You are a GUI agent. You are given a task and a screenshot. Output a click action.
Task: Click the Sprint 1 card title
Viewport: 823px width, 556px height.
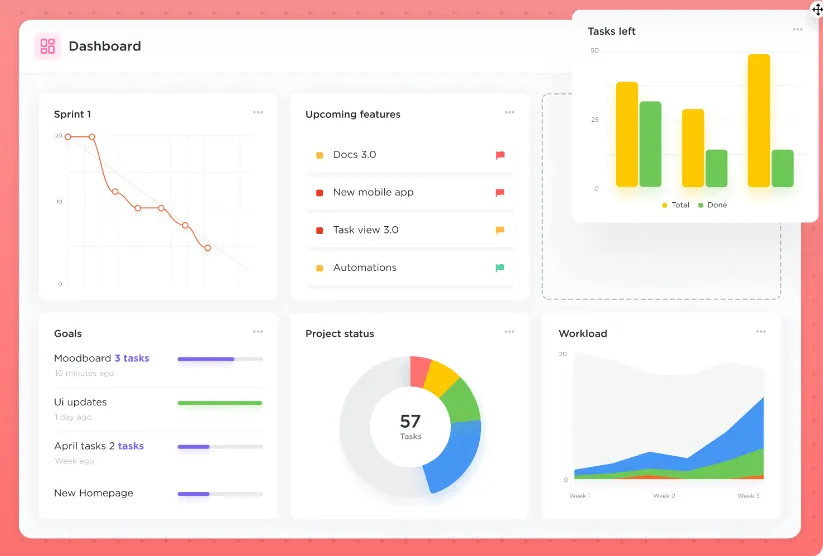[72, 114]
